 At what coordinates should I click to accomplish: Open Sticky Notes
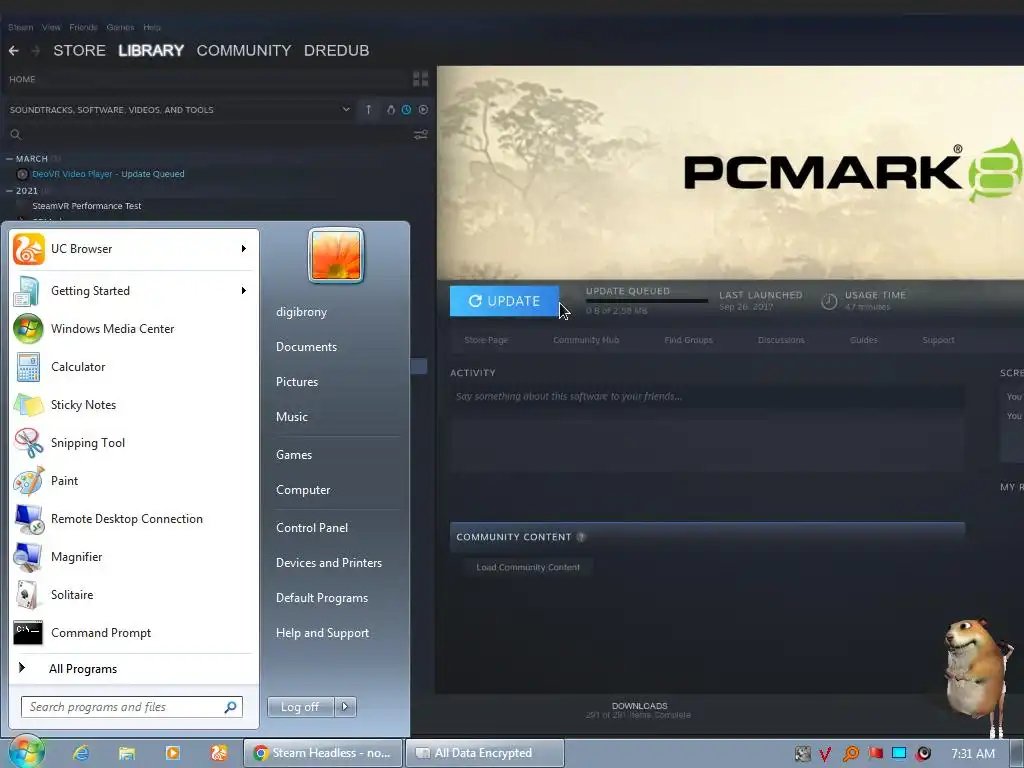[x=134, y=405]
